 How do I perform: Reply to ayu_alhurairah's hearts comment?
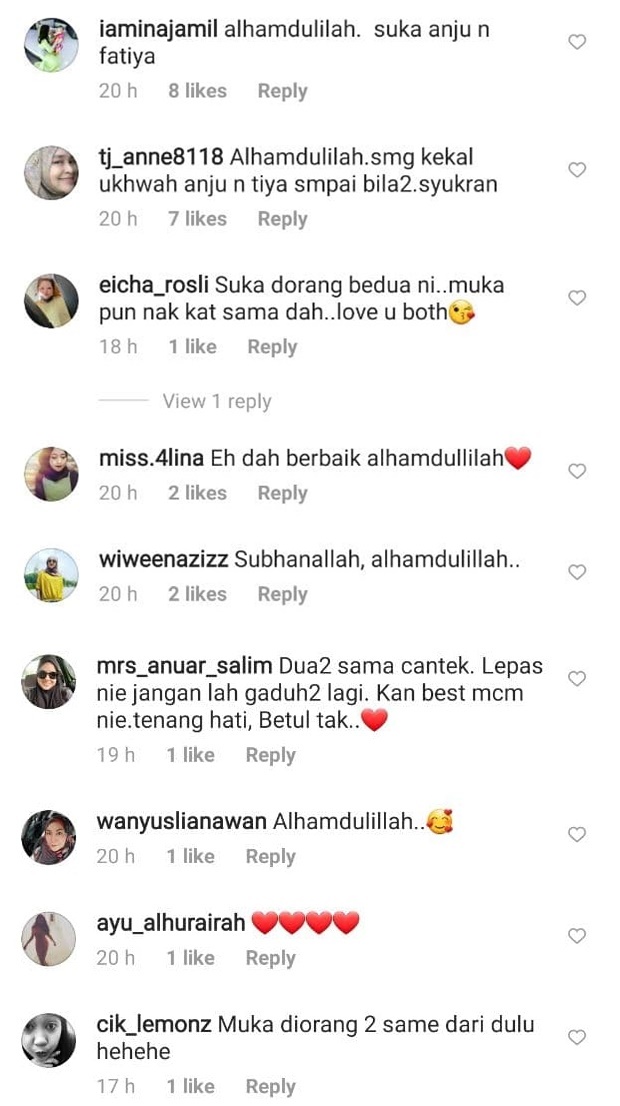coord(270,959)
